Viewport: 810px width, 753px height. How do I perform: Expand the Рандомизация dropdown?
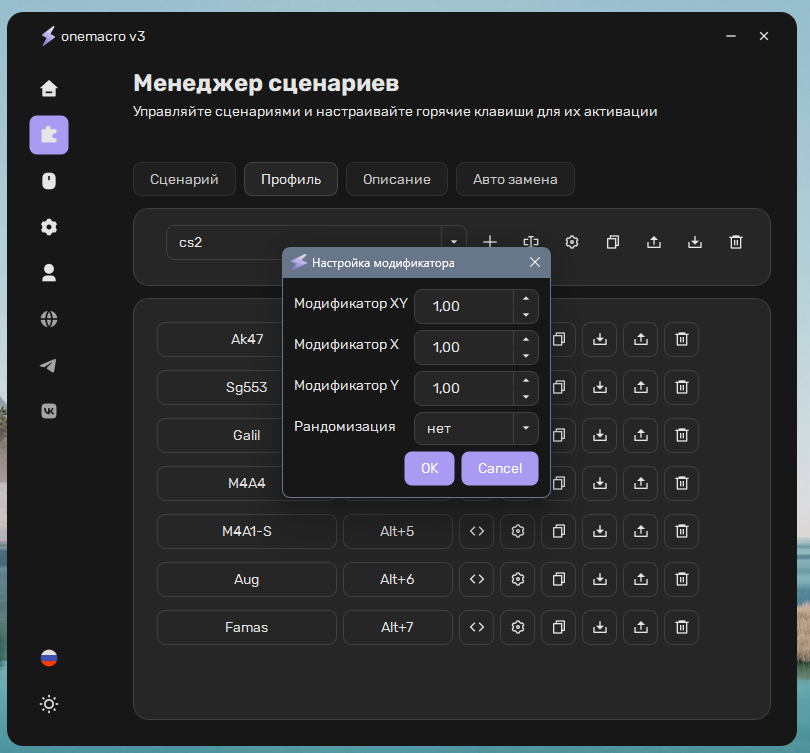(x=526, y=428)
